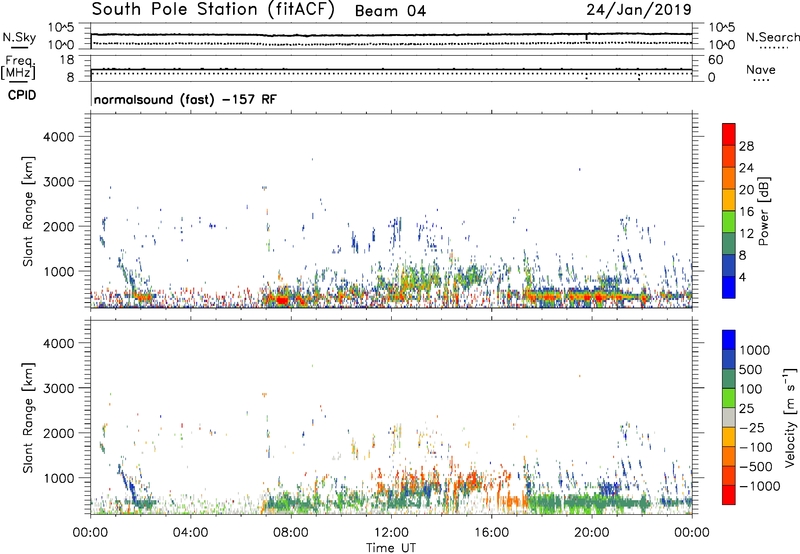
Task: Click the Power colorbar segment between 16 and 20
Action: point(729,199)
